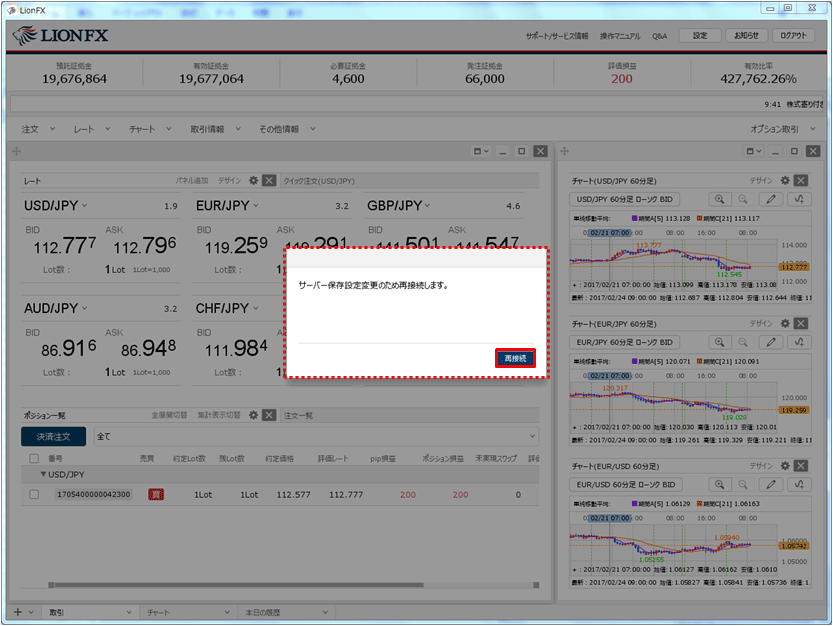
Task: Switch to クイック注文(USD/JPY) tab
Action: 319,181
